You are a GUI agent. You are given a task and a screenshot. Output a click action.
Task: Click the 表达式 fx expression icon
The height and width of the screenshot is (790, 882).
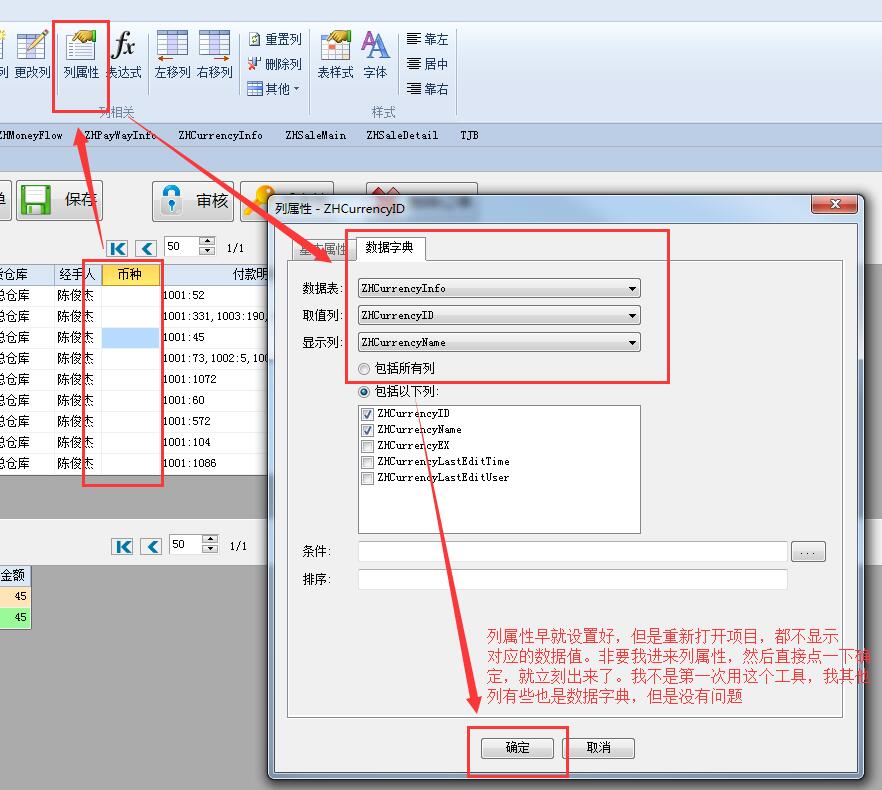(124, 54)
